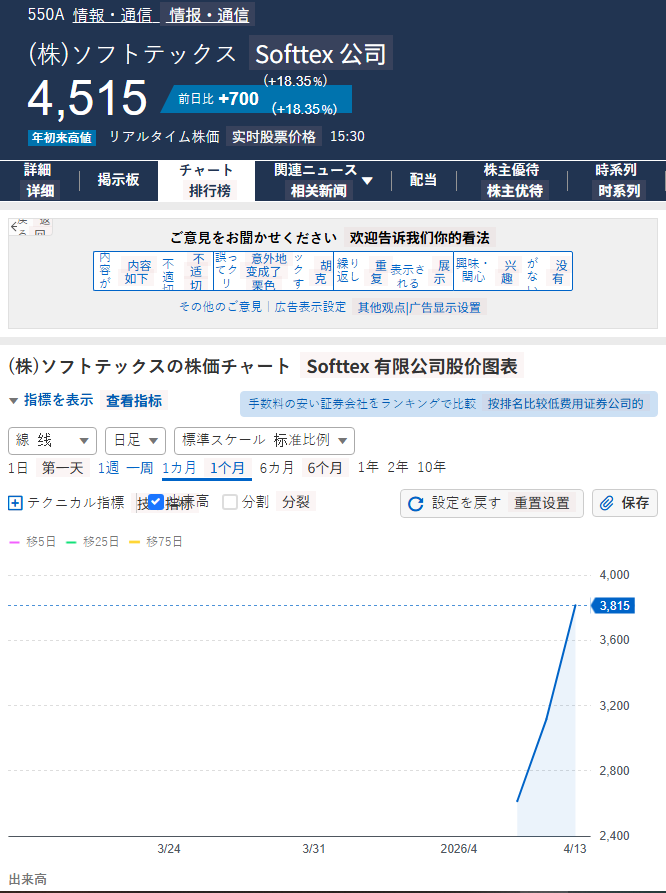Click the 出来高 label below chart
This screenshot has width=666, height=893.
pyautogui.click(x=28, y=879)
